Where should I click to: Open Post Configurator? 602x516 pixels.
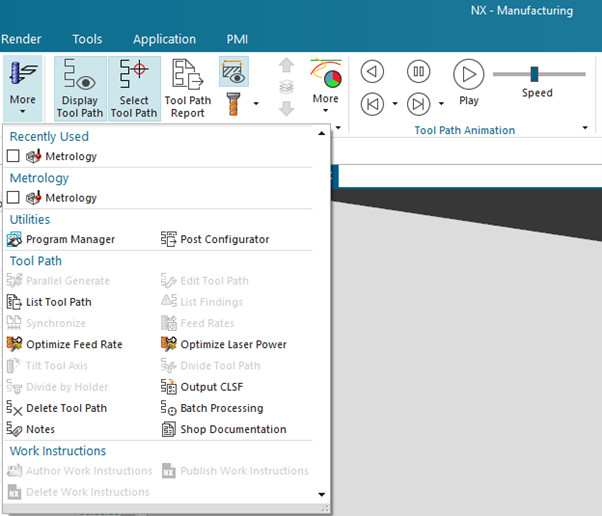pos(215,239)
